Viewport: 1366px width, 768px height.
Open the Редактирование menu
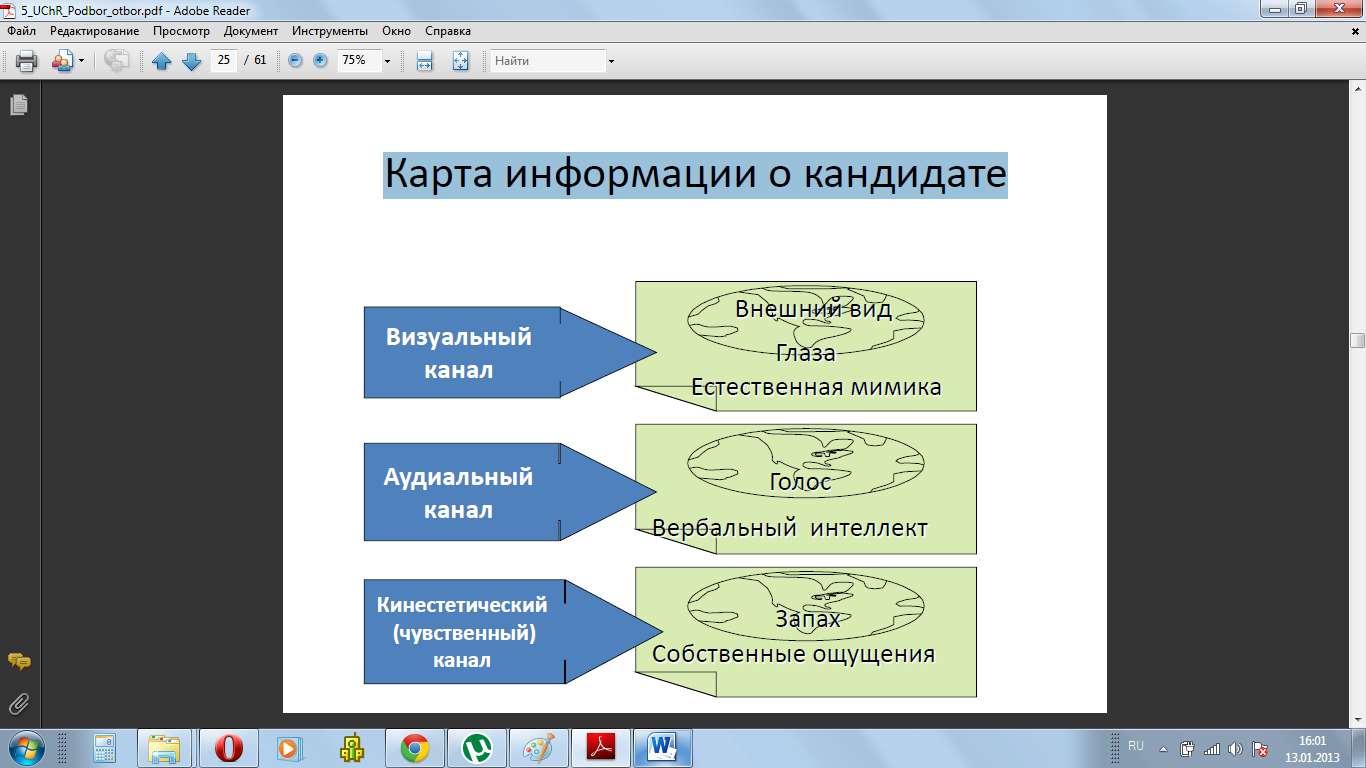[94, 31]
